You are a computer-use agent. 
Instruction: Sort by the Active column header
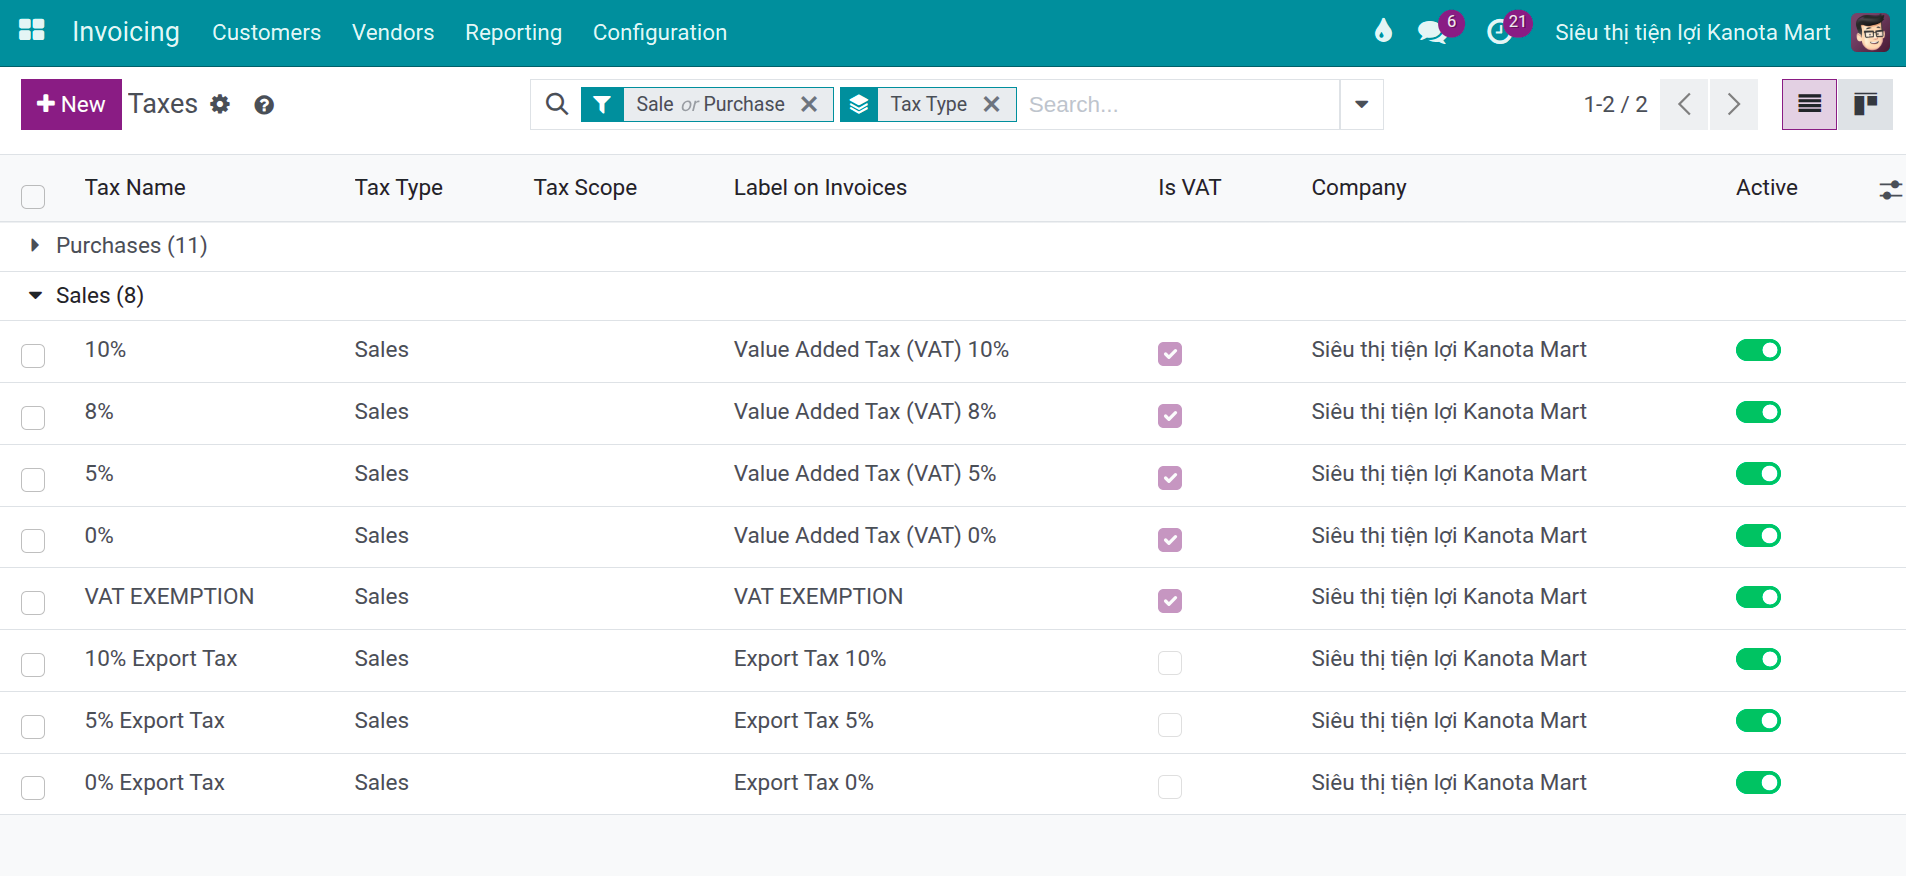click(1766, 188)
